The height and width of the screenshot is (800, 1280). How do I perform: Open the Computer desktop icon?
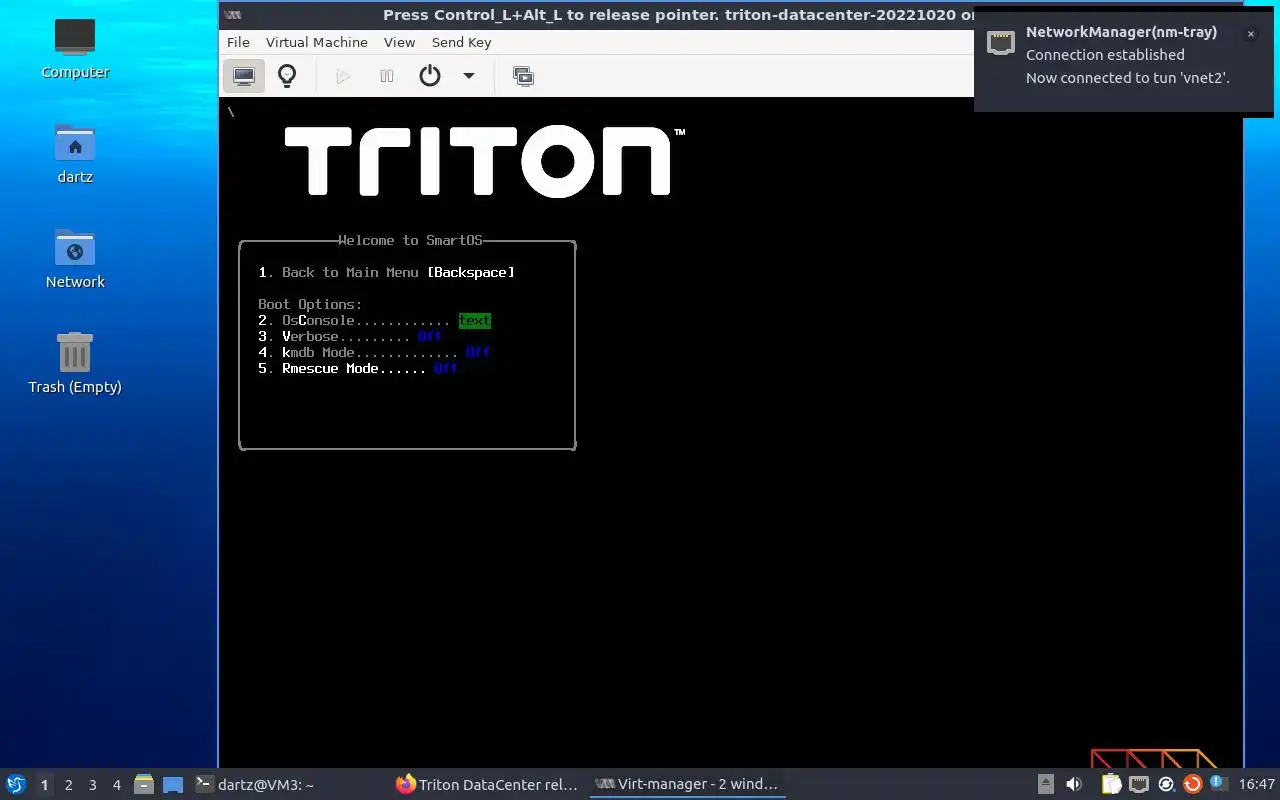[75, 48]
